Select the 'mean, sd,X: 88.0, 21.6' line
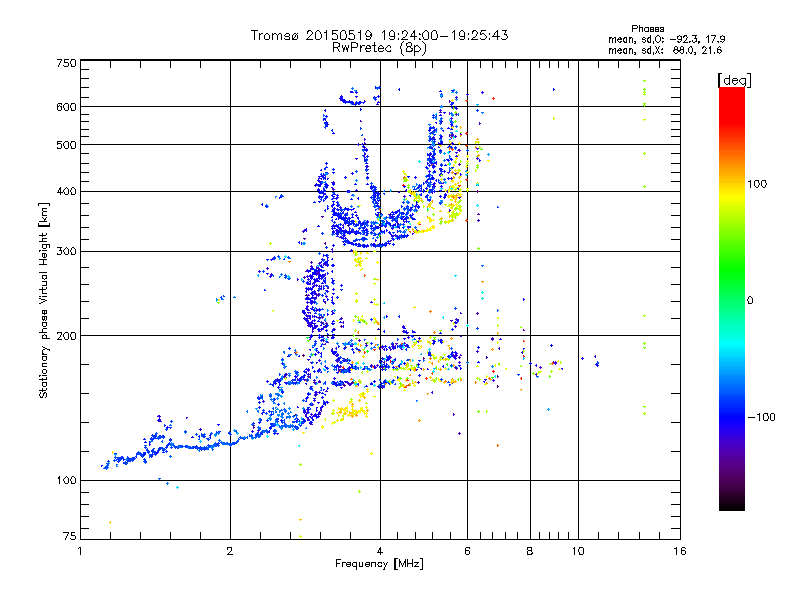This screenshot has height=600, width=800. pos(665,50)
